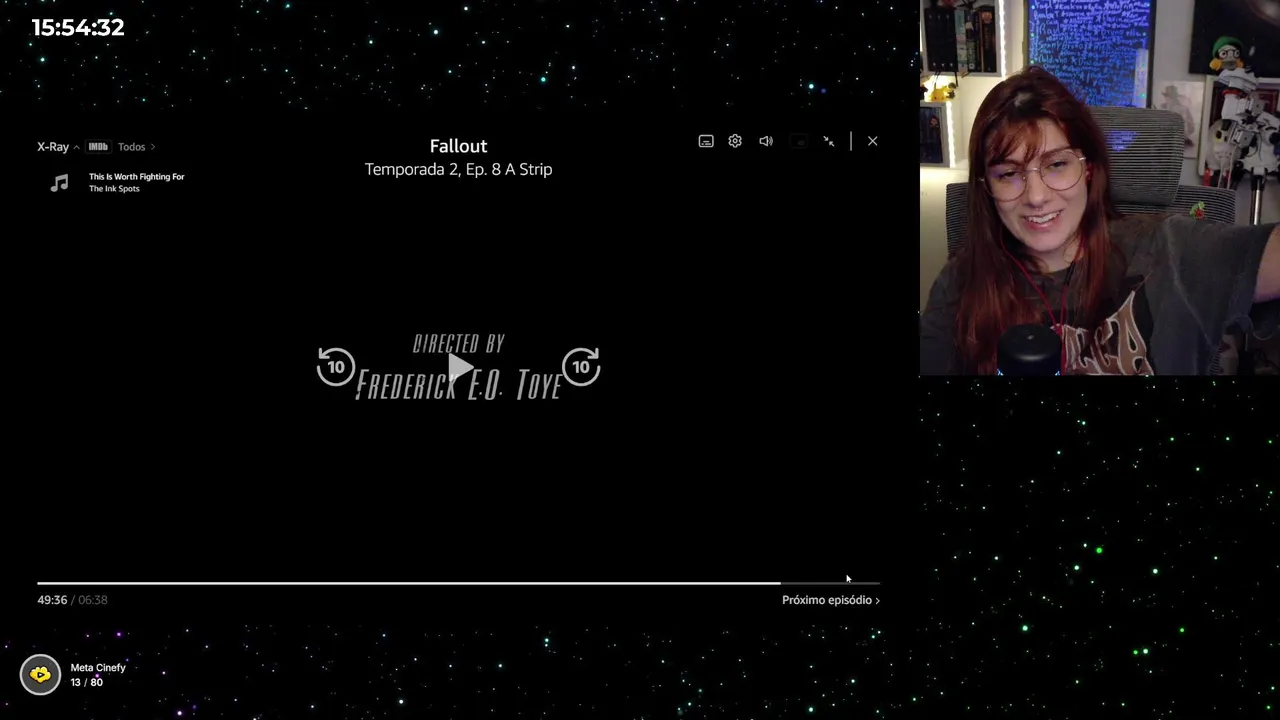Click the remaining time 06:38

[x=93, y=600]
